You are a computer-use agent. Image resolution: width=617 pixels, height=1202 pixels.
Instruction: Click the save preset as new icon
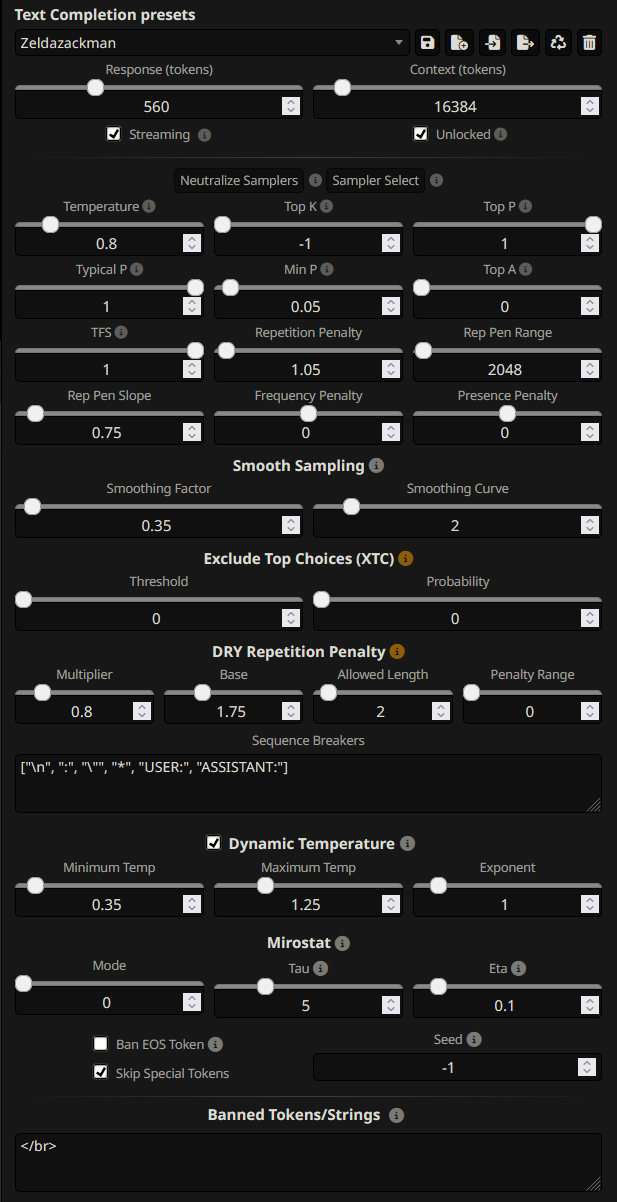point(460,42)
